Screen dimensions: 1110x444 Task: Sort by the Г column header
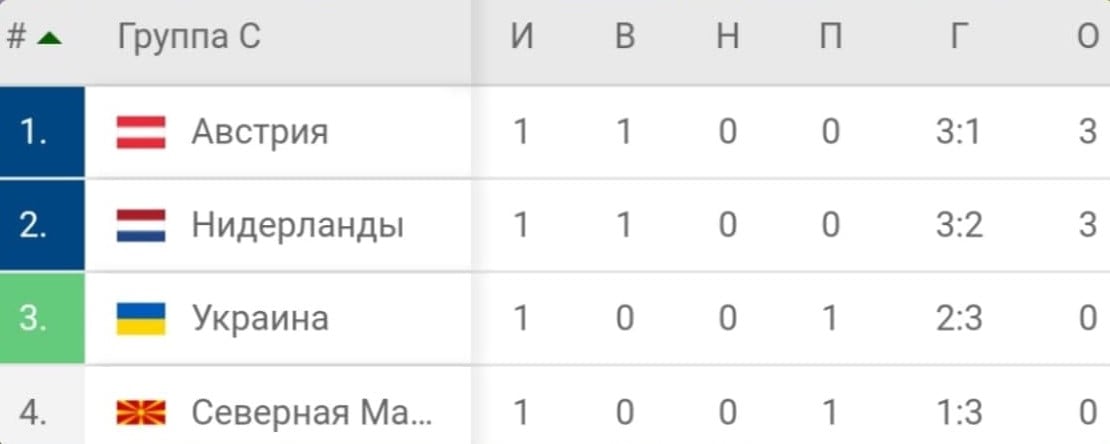[959, 38]
